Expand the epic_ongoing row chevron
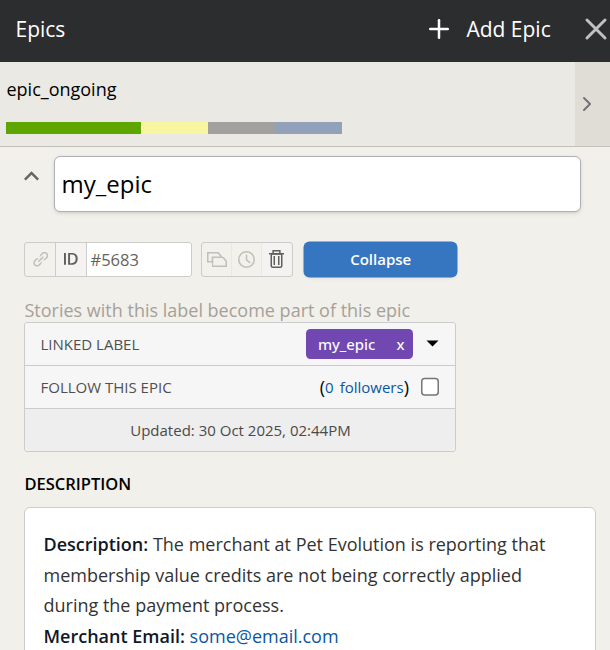Screen dimensions: 610x650 (x=587, y=104)
